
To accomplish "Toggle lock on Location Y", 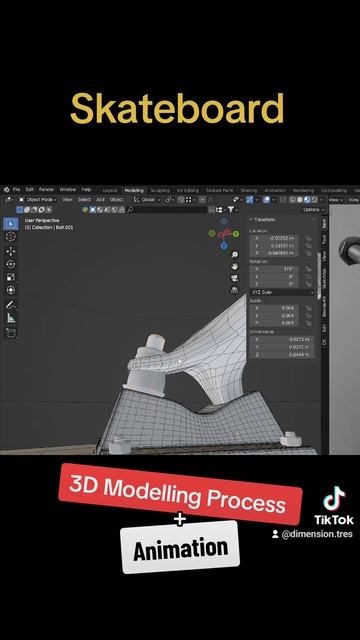I will click(309, 246).
